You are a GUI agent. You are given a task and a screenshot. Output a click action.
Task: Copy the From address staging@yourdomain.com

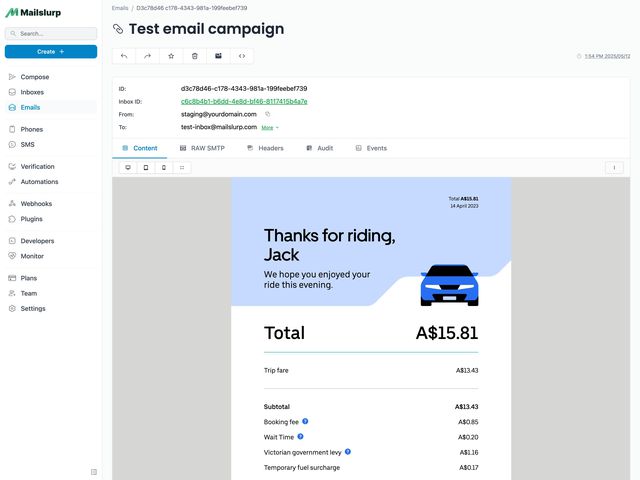pyautogui.click(x=267, y=114)
